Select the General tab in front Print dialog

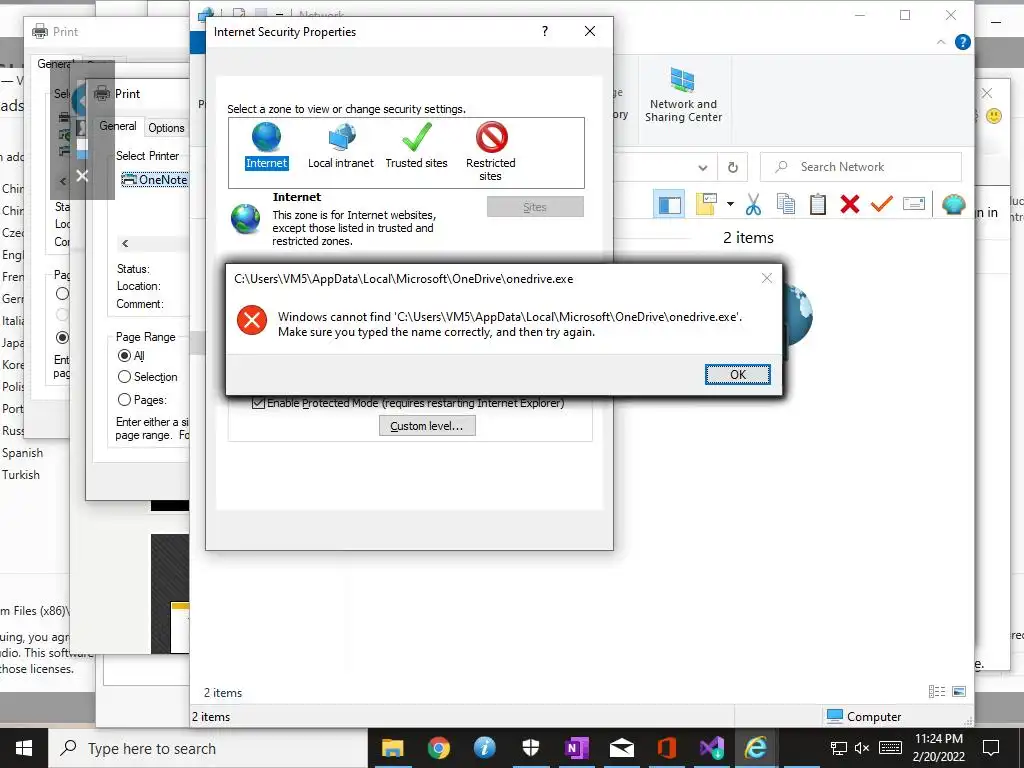[118, 126]
